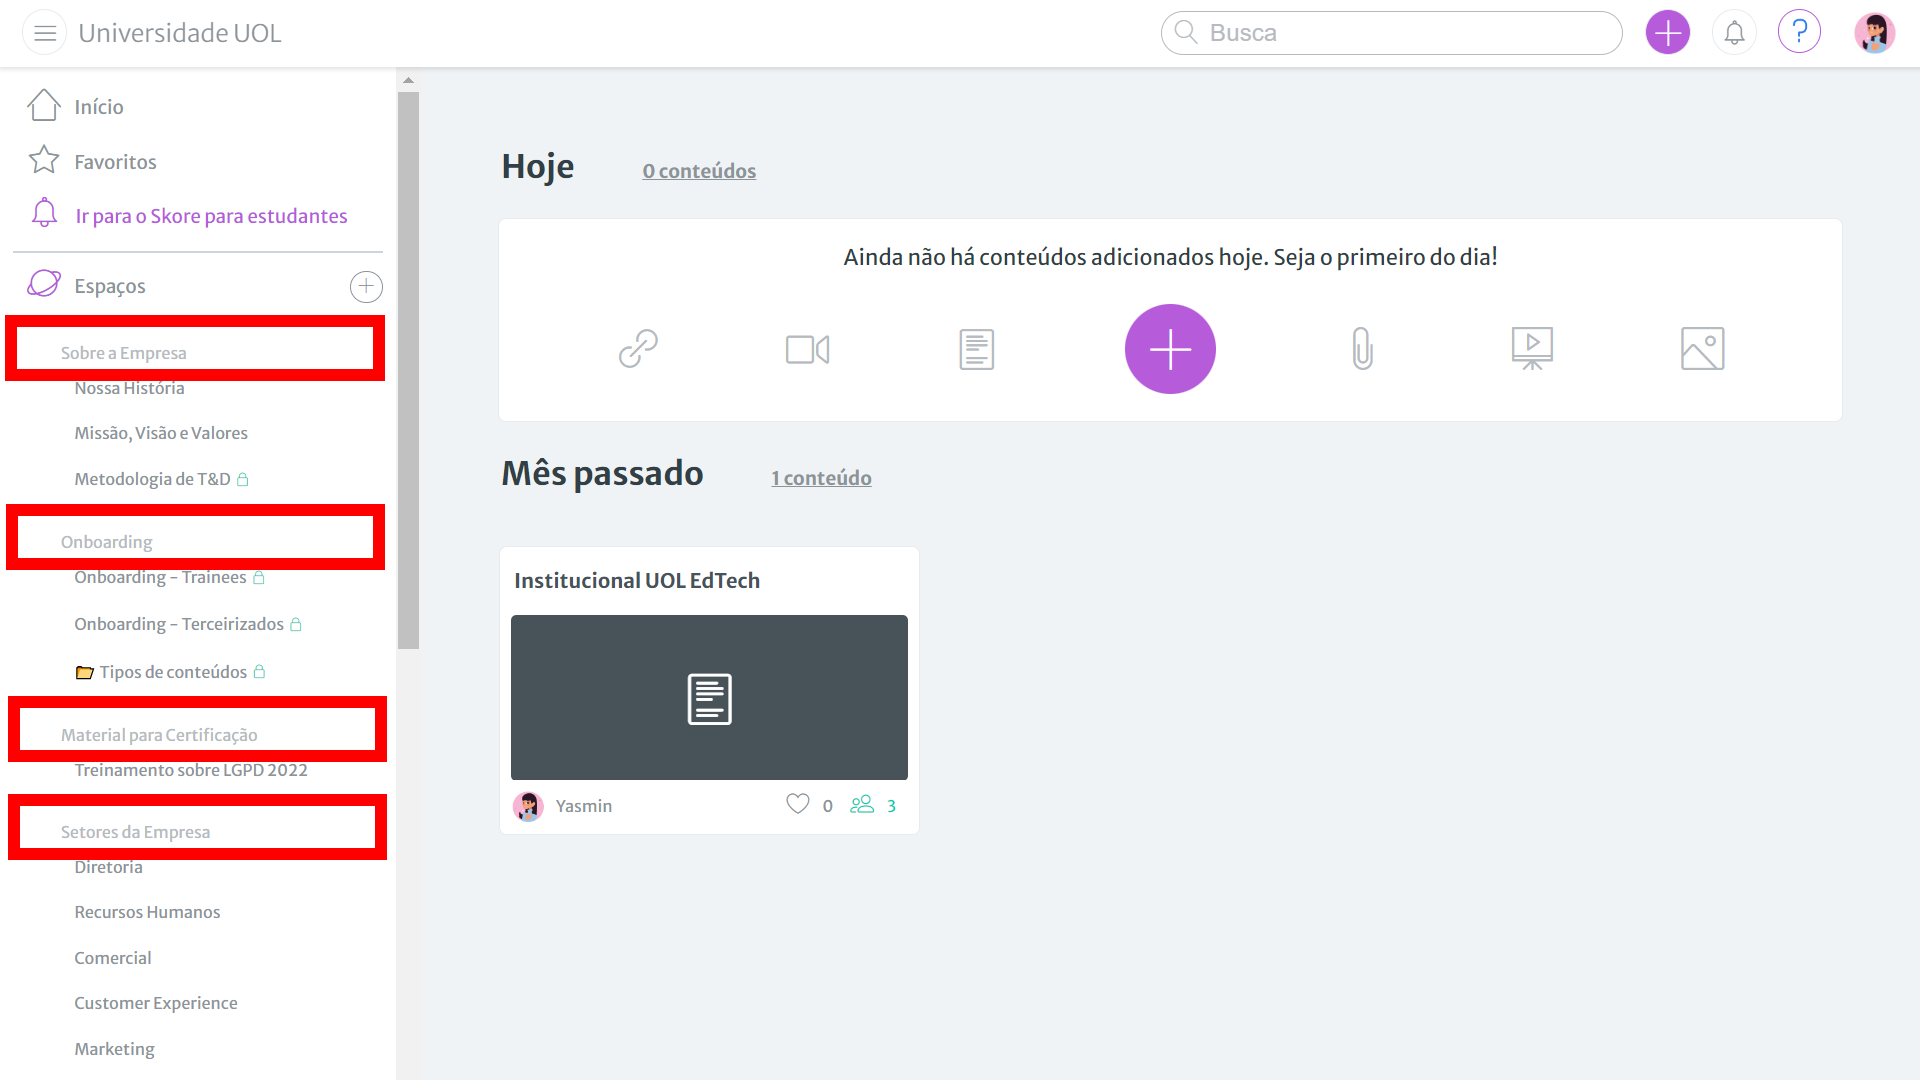Click Universidade UOL title
This screenshot has height=1080, width=1920.
pyautogui.click(x=180, y=33)
